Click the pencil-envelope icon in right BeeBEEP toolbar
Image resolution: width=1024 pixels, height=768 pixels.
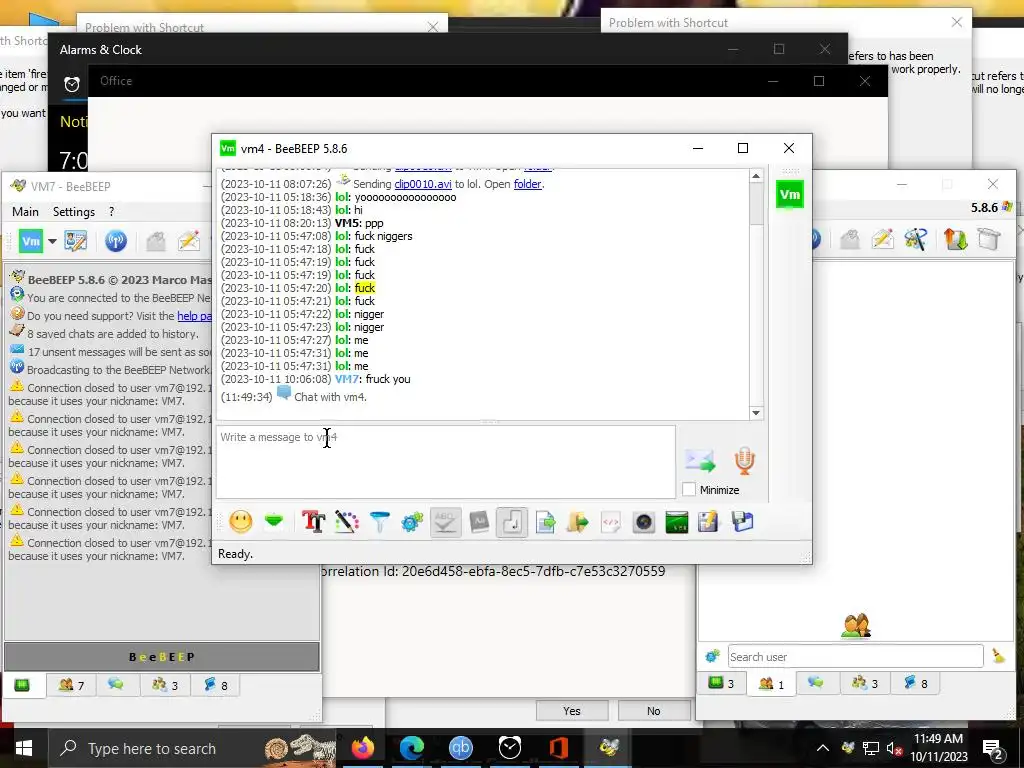[x=882, y=239]
